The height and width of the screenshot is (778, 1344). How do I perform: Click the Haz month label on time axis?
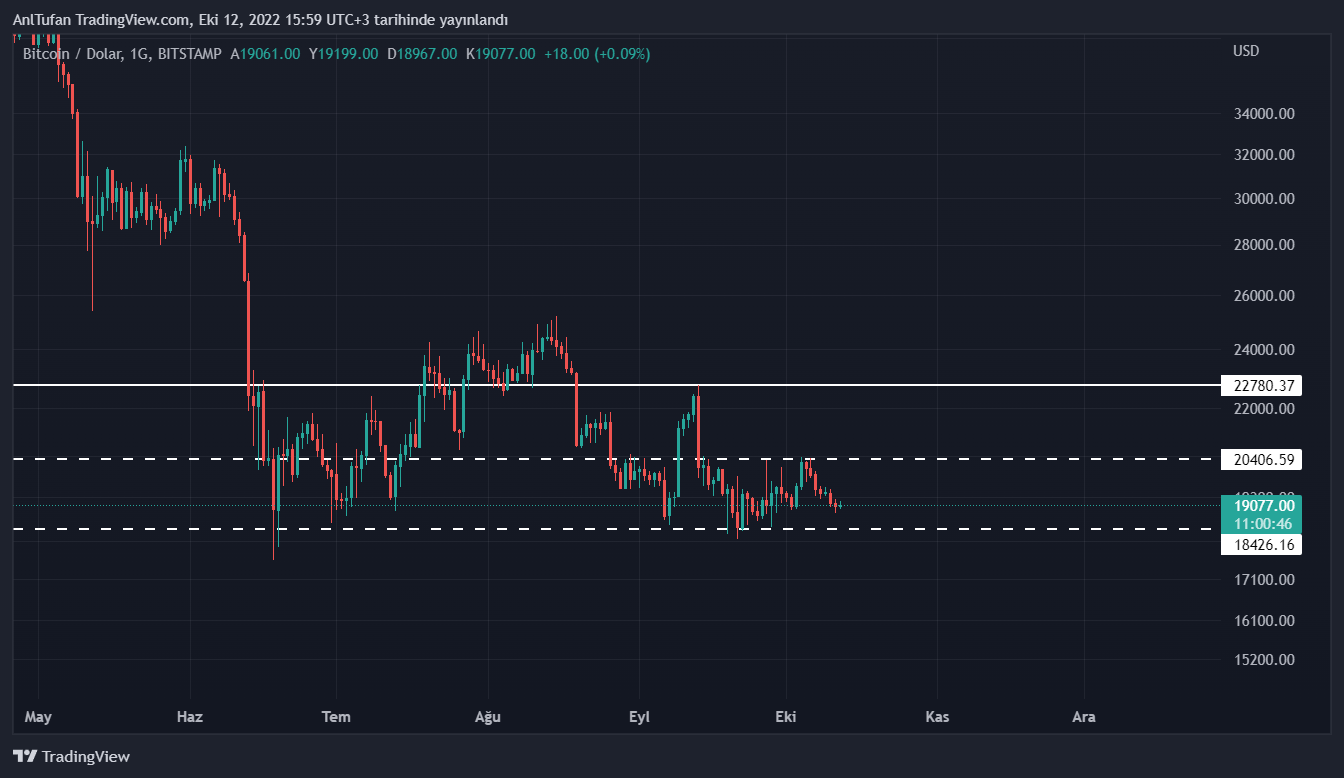pos(189,717)
